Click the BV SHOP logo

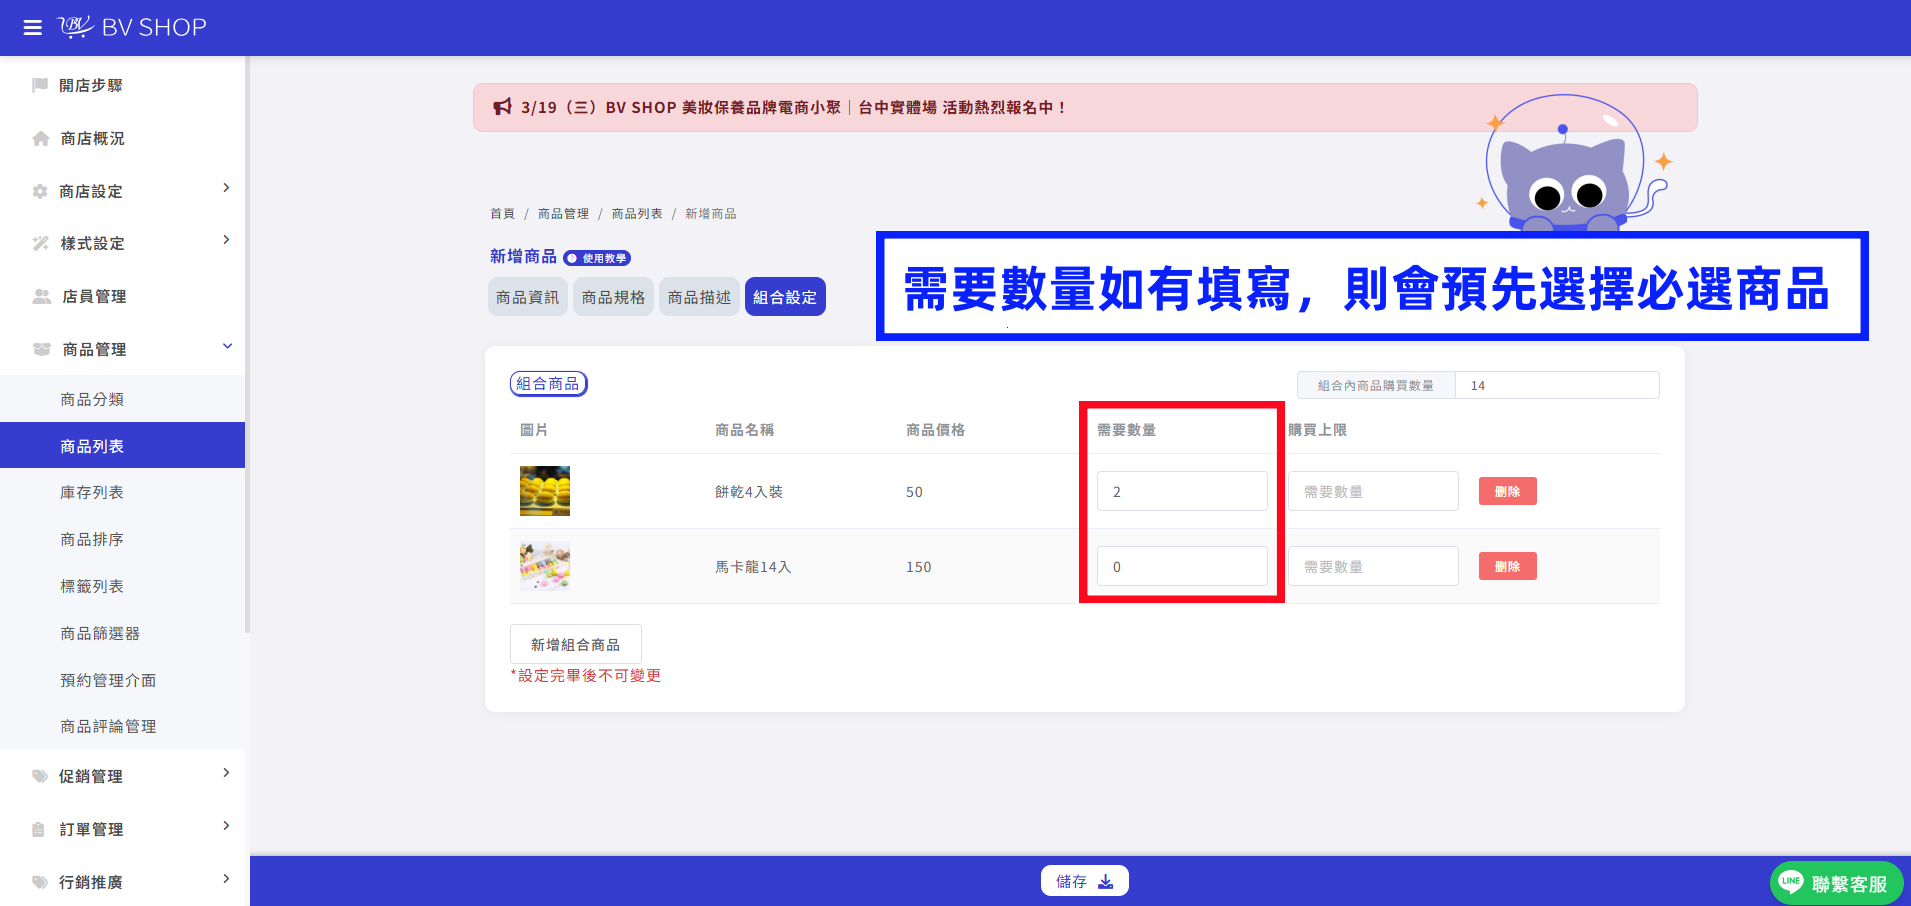pos(132,27)
